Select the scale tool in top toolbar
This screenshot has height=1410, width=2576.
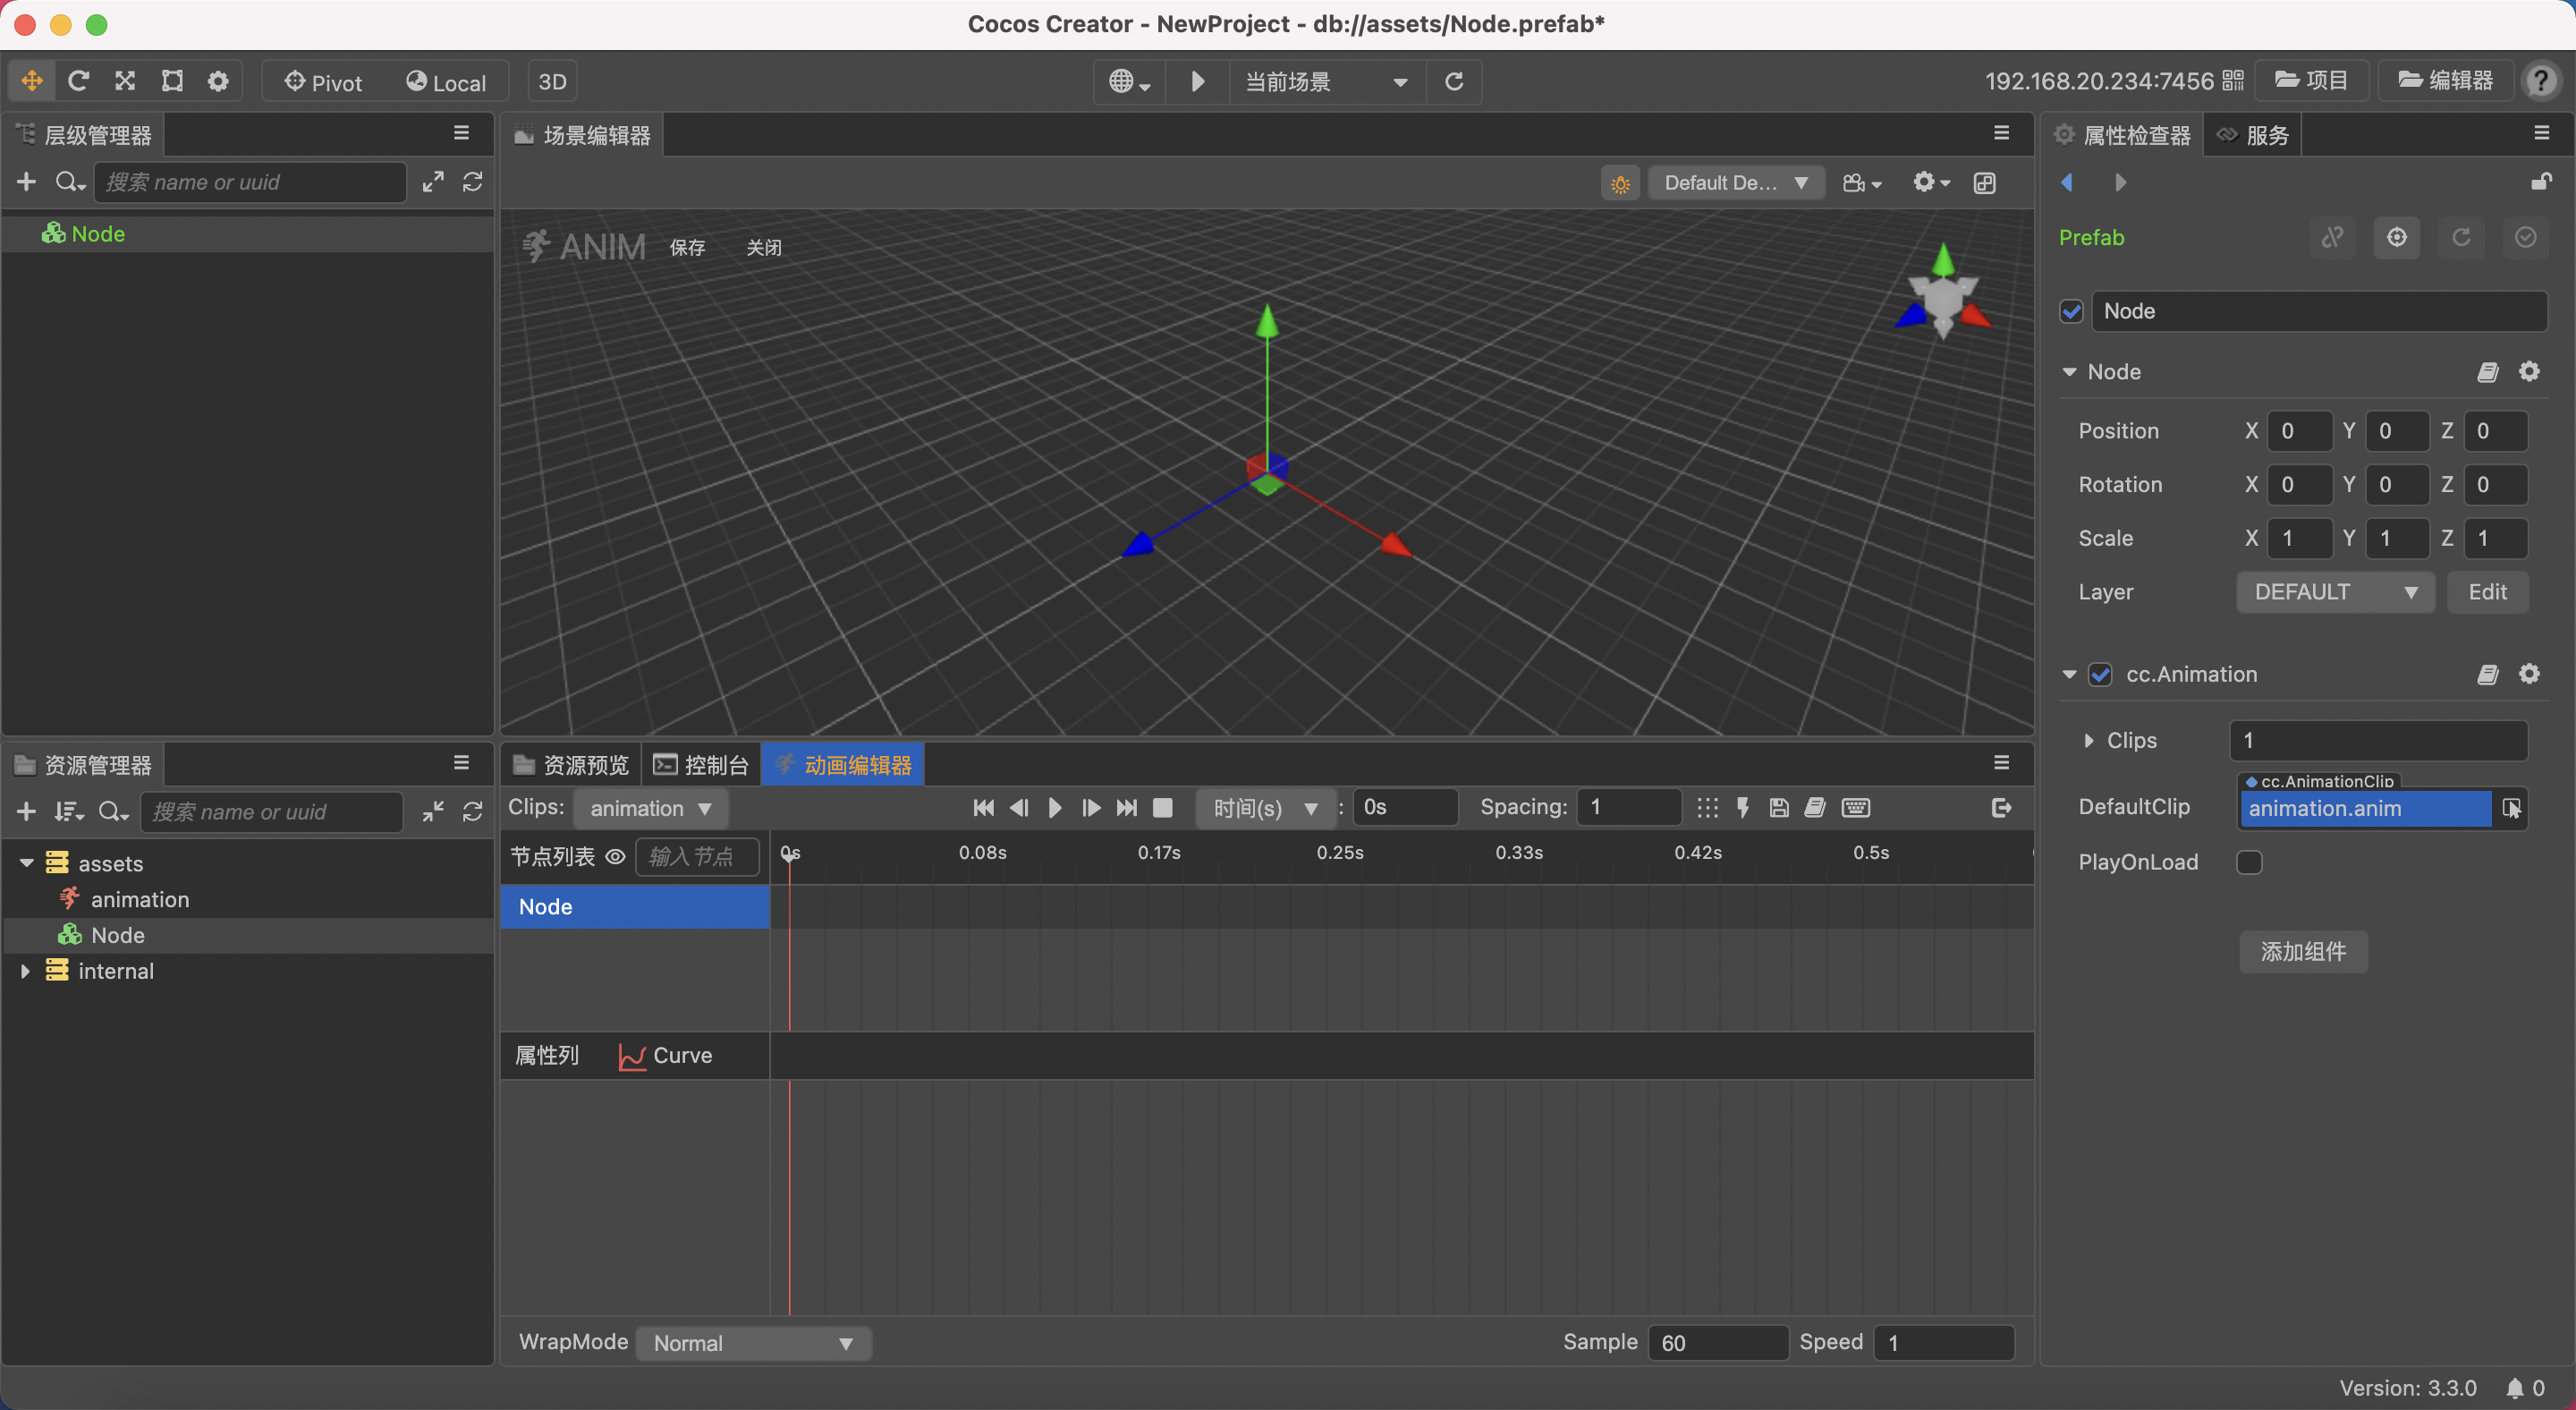click(x=125, y=81)
